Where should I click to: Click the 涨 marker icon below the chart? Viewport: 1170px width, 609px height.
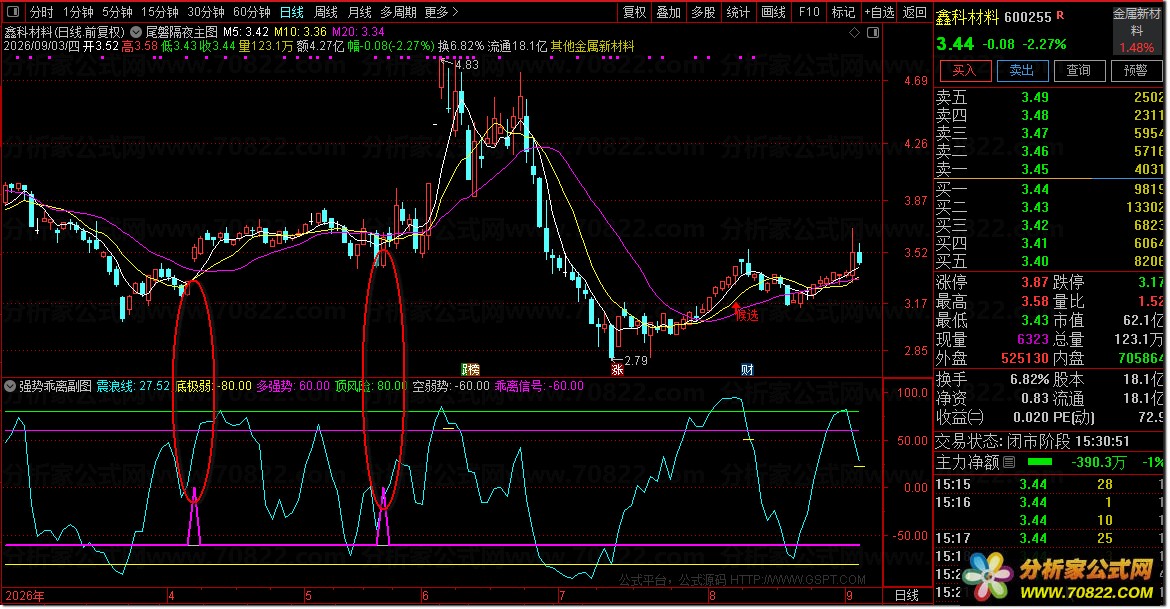[x=617, y=369]
